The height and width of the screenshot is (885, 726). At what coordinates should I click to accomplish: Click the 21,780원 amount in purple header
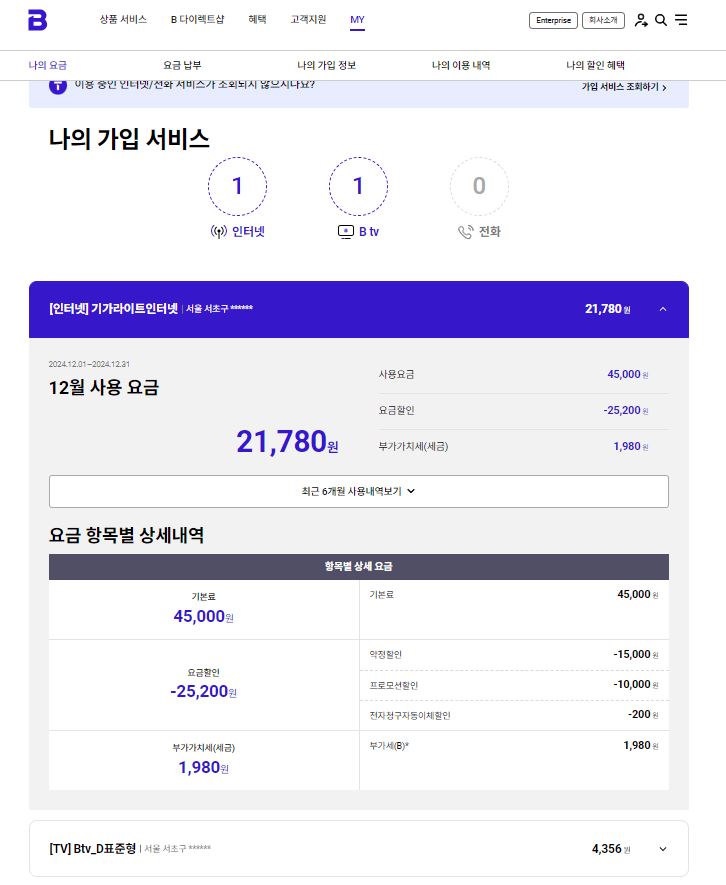607,309
